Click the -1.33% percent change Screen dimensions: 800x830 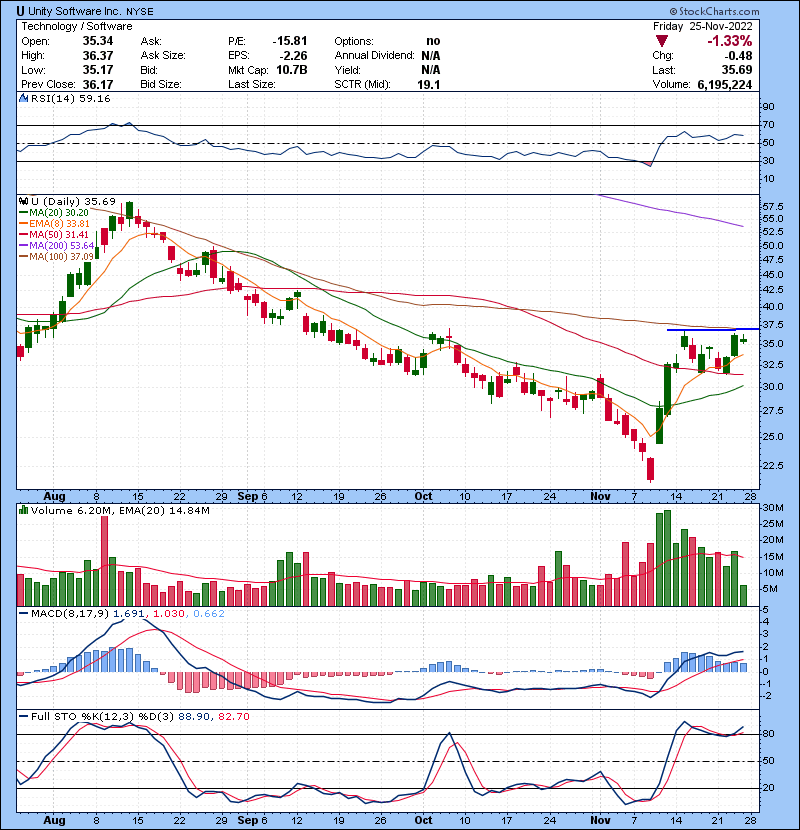click(x=730, y=41)
